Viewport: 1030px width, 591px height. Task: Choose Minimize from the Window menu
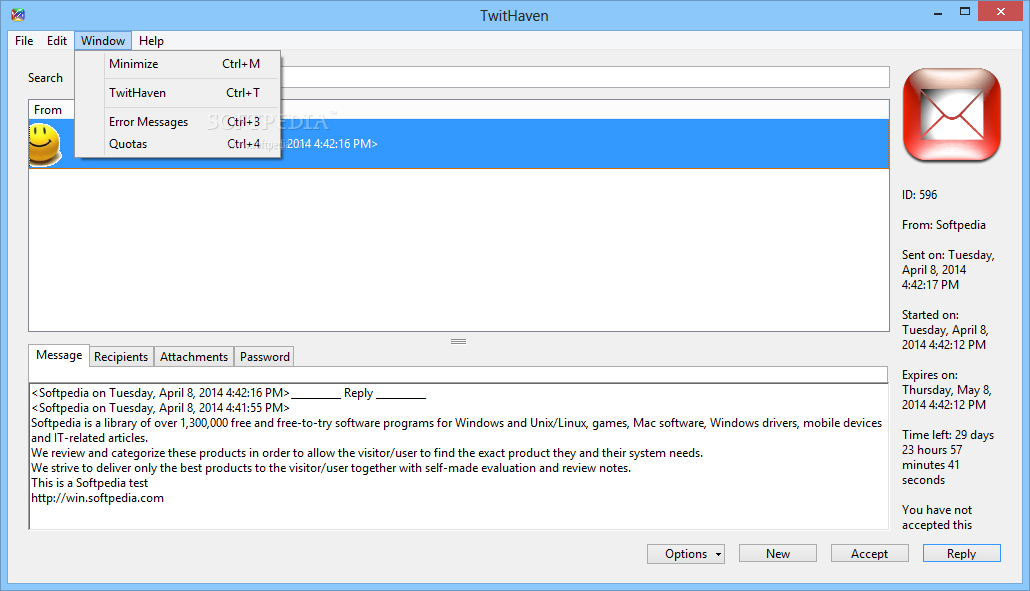[178, 64]
